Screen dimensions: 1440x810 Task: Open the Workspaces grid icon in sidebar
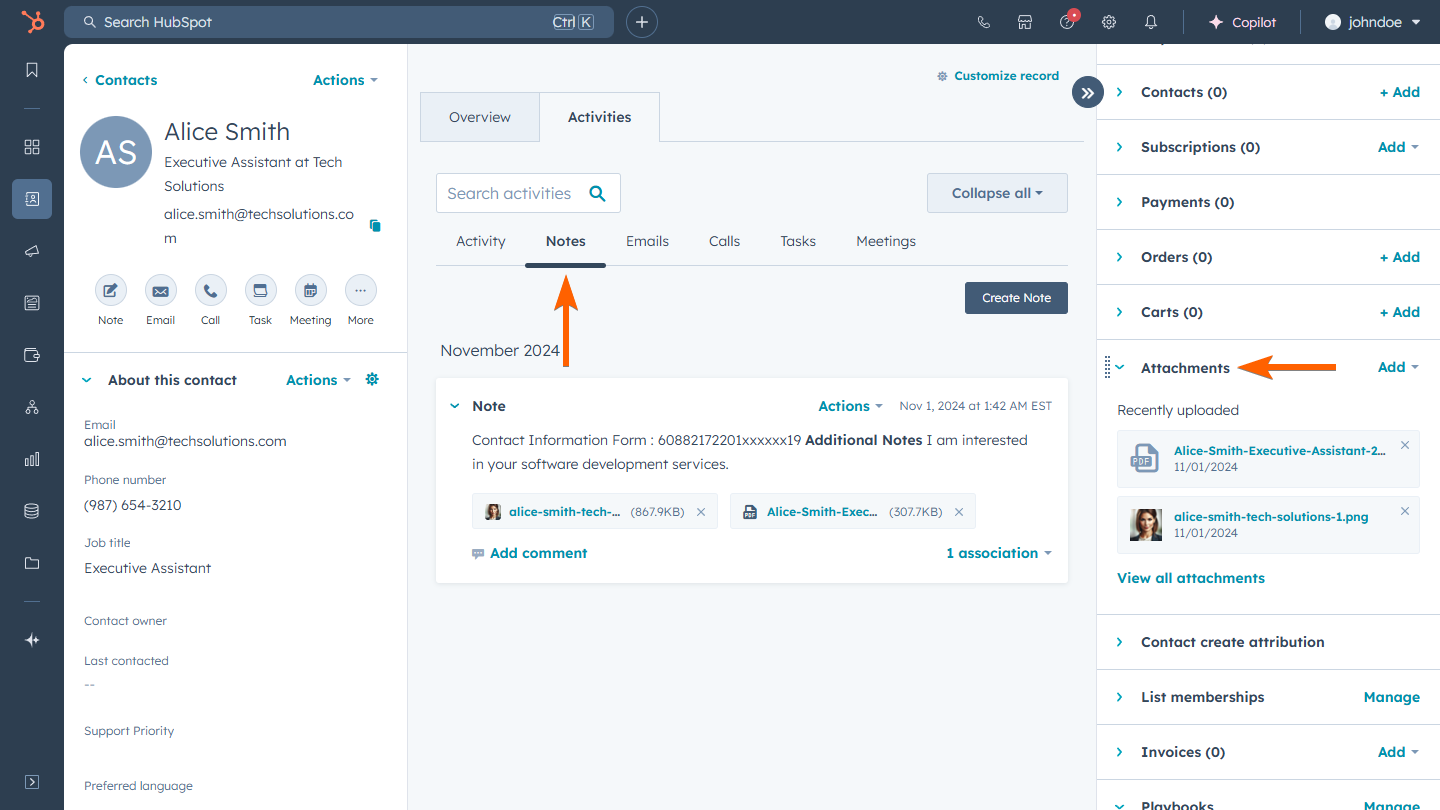(x=32, y=147)
